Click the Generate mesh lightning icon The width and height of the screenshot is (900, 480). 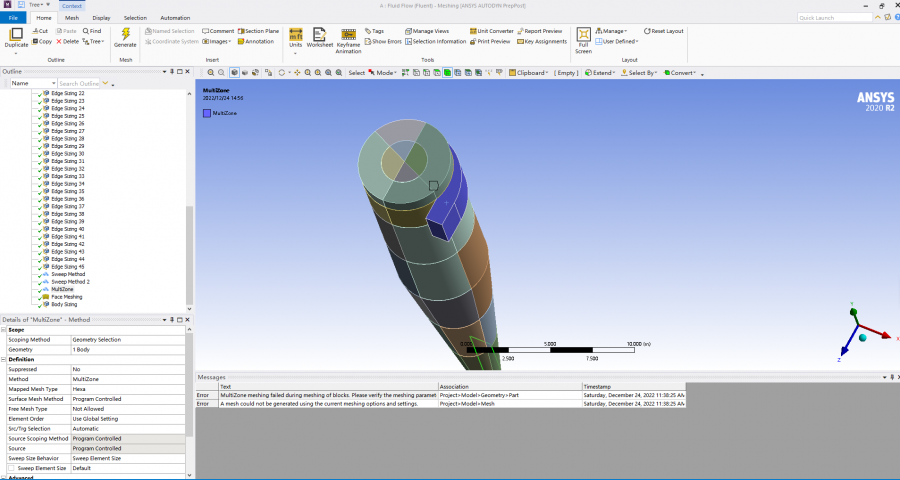pos(125,35)
